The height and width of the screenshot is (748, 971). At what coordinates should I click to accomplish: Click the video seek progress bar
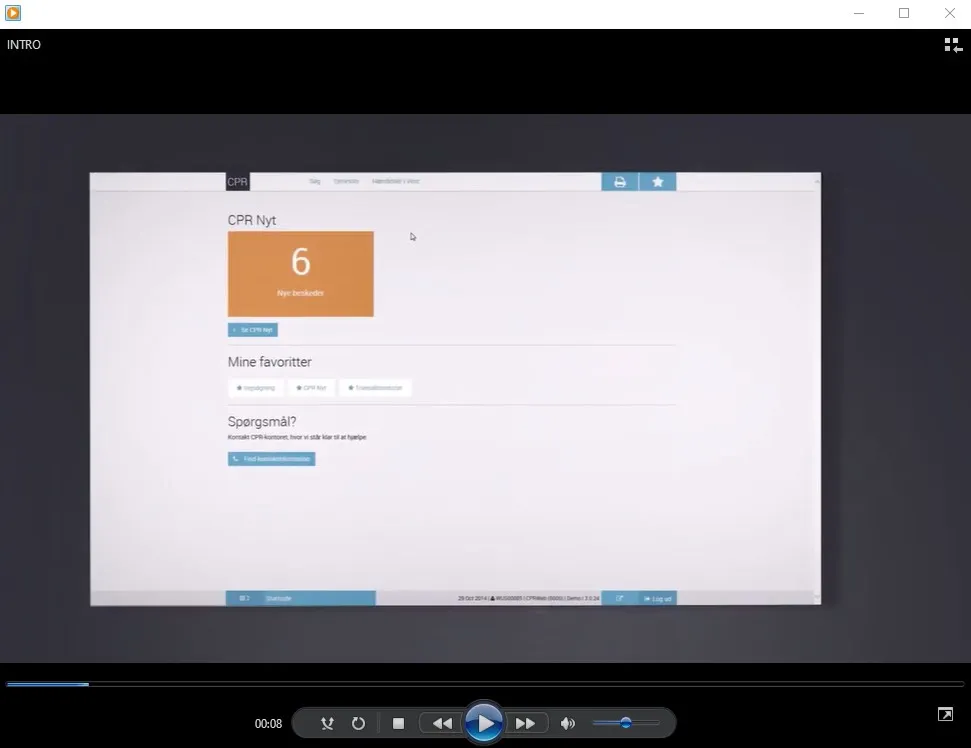pos(485,684)
